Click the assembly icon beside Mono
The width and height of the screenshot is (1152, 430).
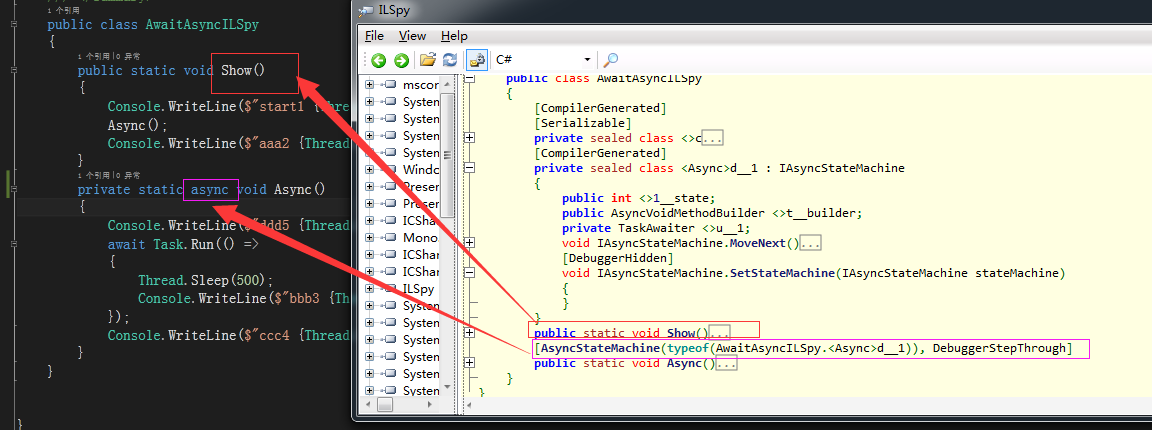(x=390, y=237)
